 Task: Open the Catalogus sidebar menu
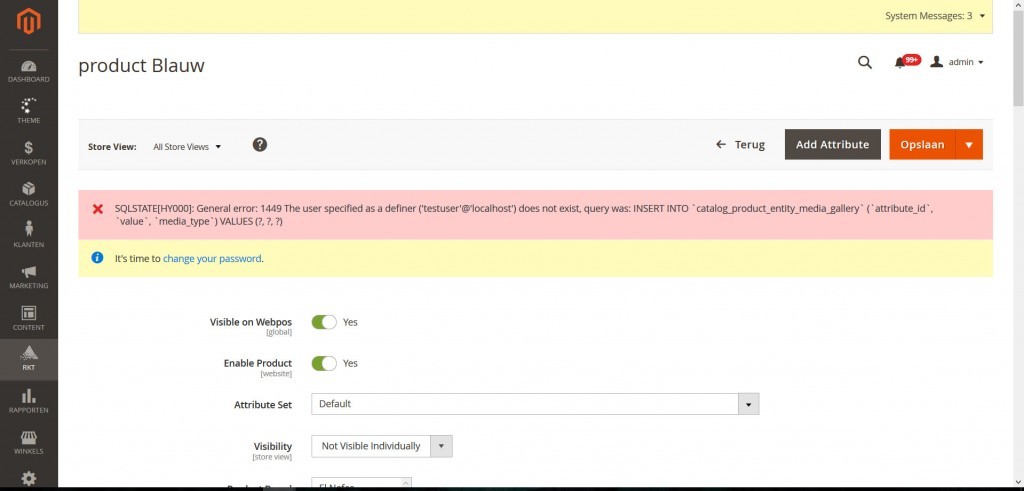click(29, 194)
